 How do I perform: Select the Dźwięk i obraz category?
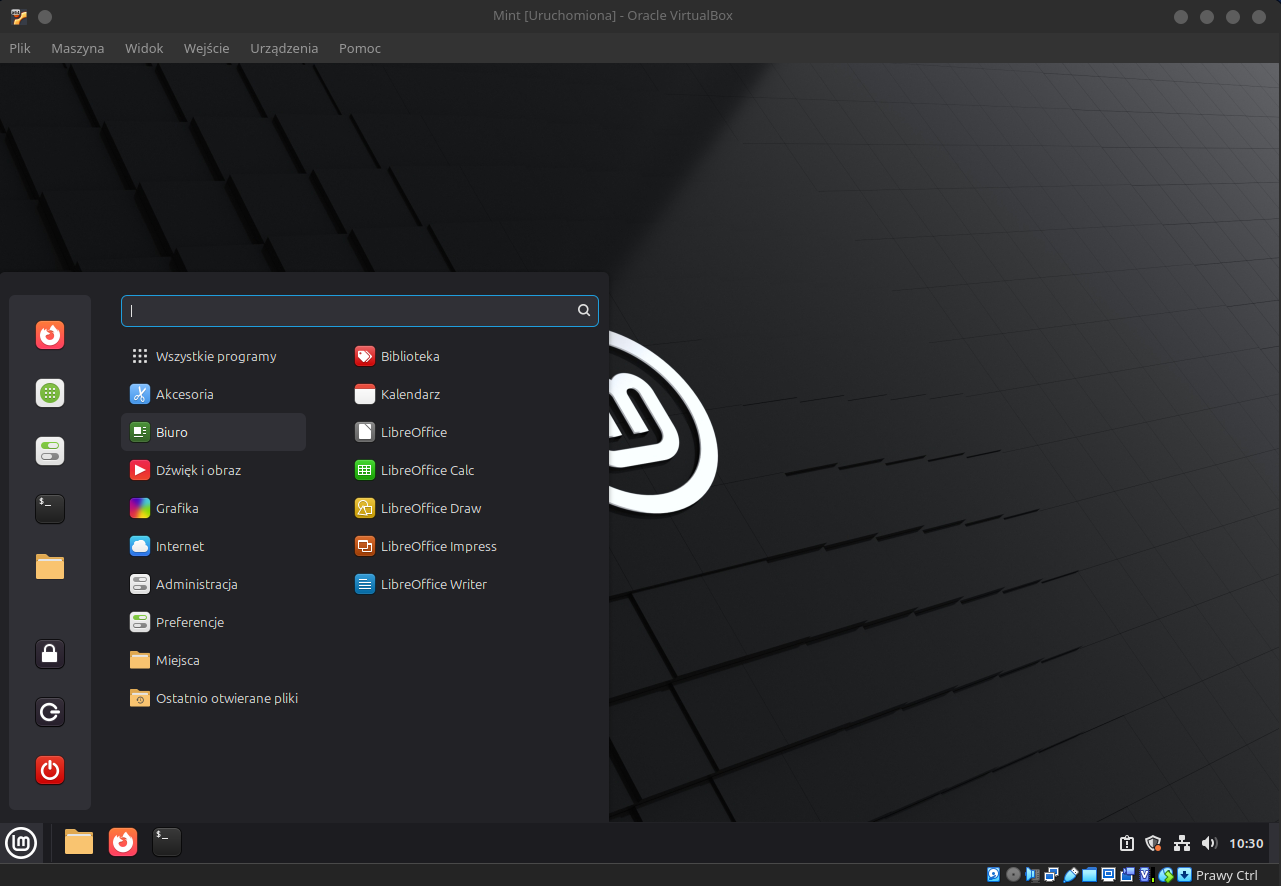click(x=213, y=470)
